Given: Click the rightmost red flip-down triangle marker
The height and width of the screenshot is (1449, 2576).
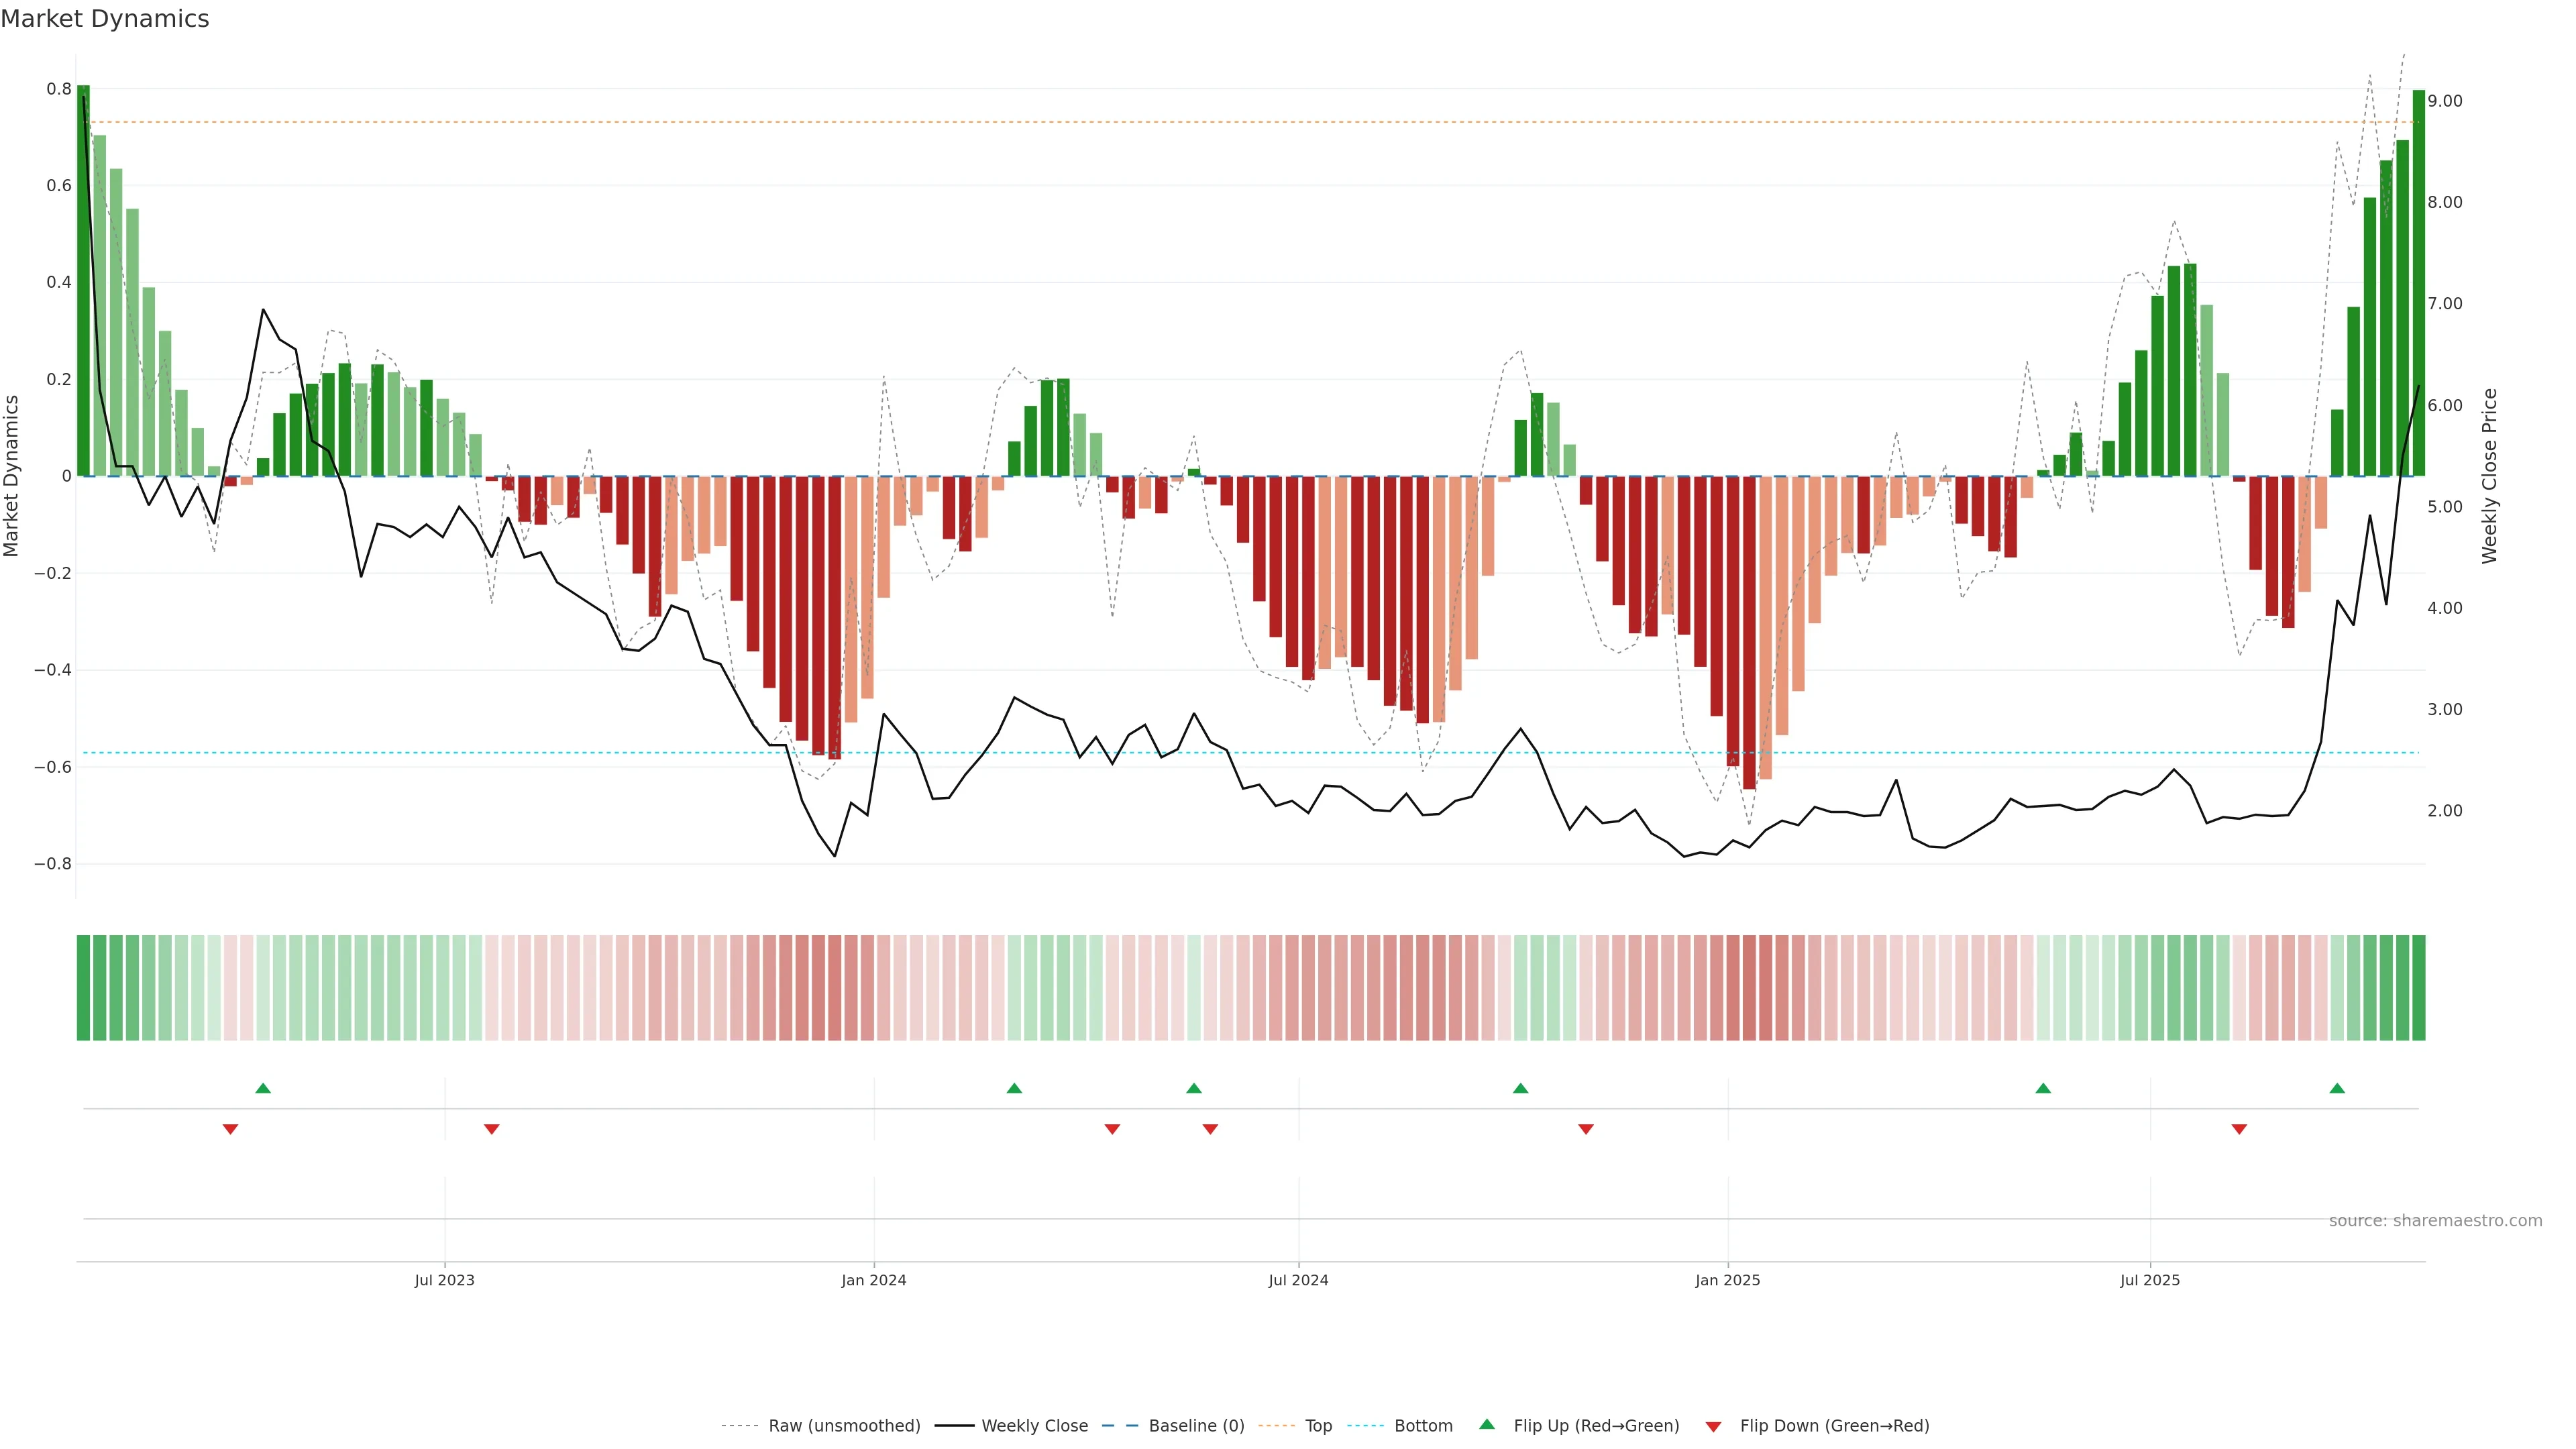Looking at the screenshot, I should coord(2239,1129).
